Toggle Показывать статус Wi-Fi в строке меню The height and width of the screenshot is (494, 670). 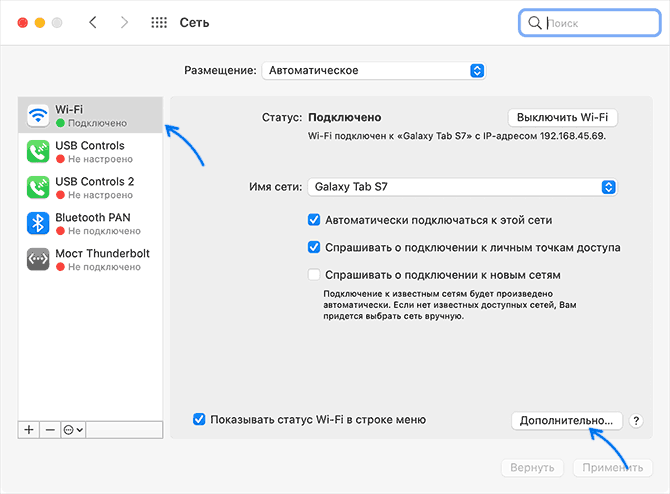[x=199, y=419]
